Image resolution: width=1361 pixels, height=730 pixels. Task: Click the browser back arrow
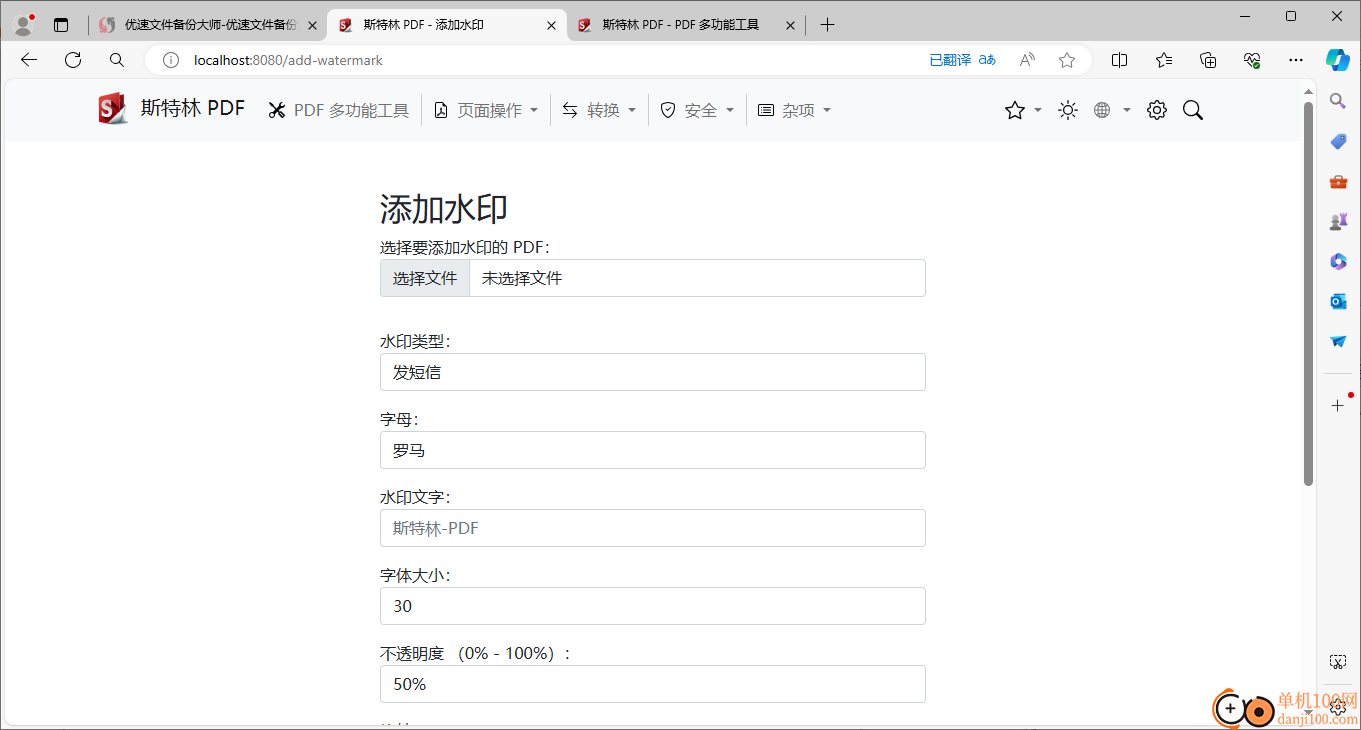(x=28, y=60)
